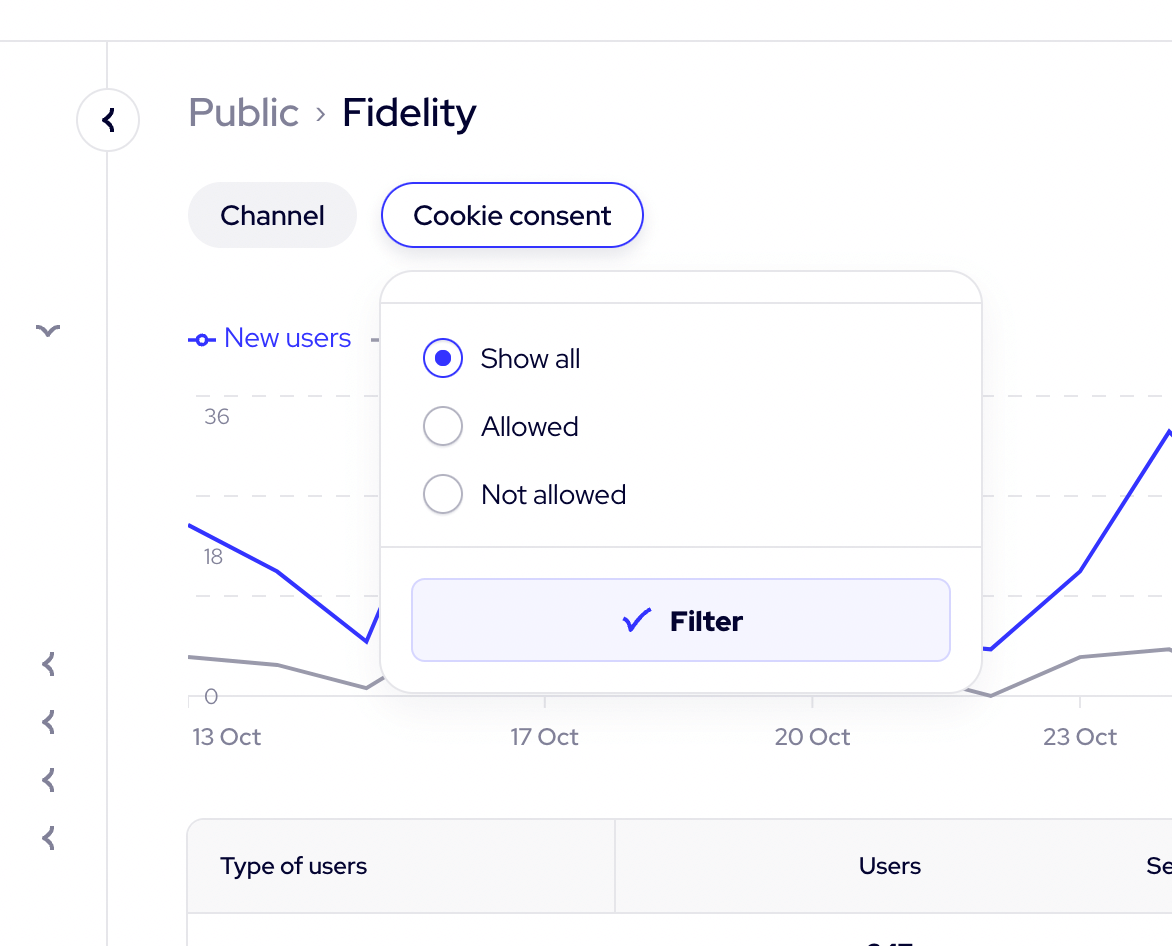Click the 13 Oct axis label
The height and width of the screenshot is (946, 1172).
click(x=227, y=737)
